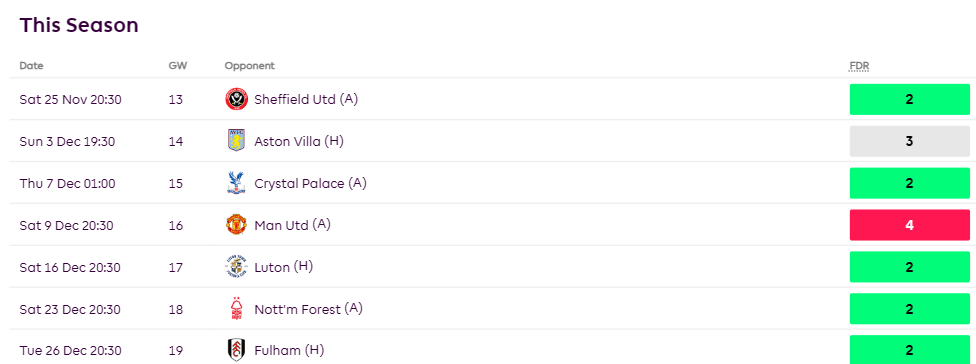Click the Date column header
Screen dimensions: 976x364
point(31,66)
